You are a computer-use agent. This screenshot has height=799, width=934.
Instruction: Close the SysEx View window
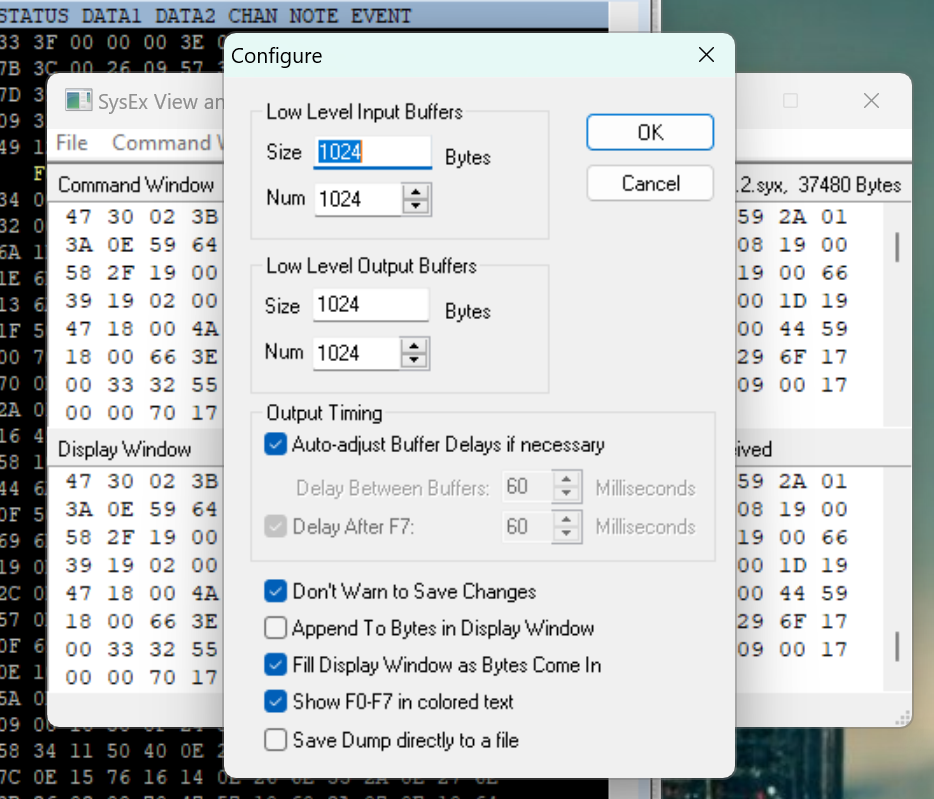pyautogui.click(x=871, y=101)
